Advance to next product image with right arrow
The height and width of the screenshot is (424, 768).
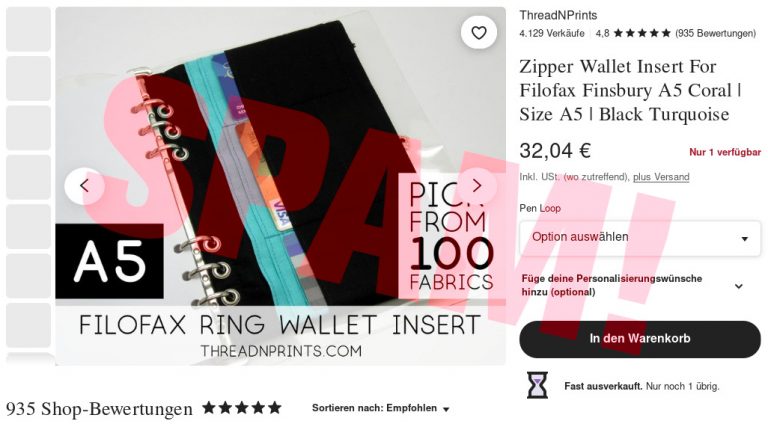click(477, 186)
